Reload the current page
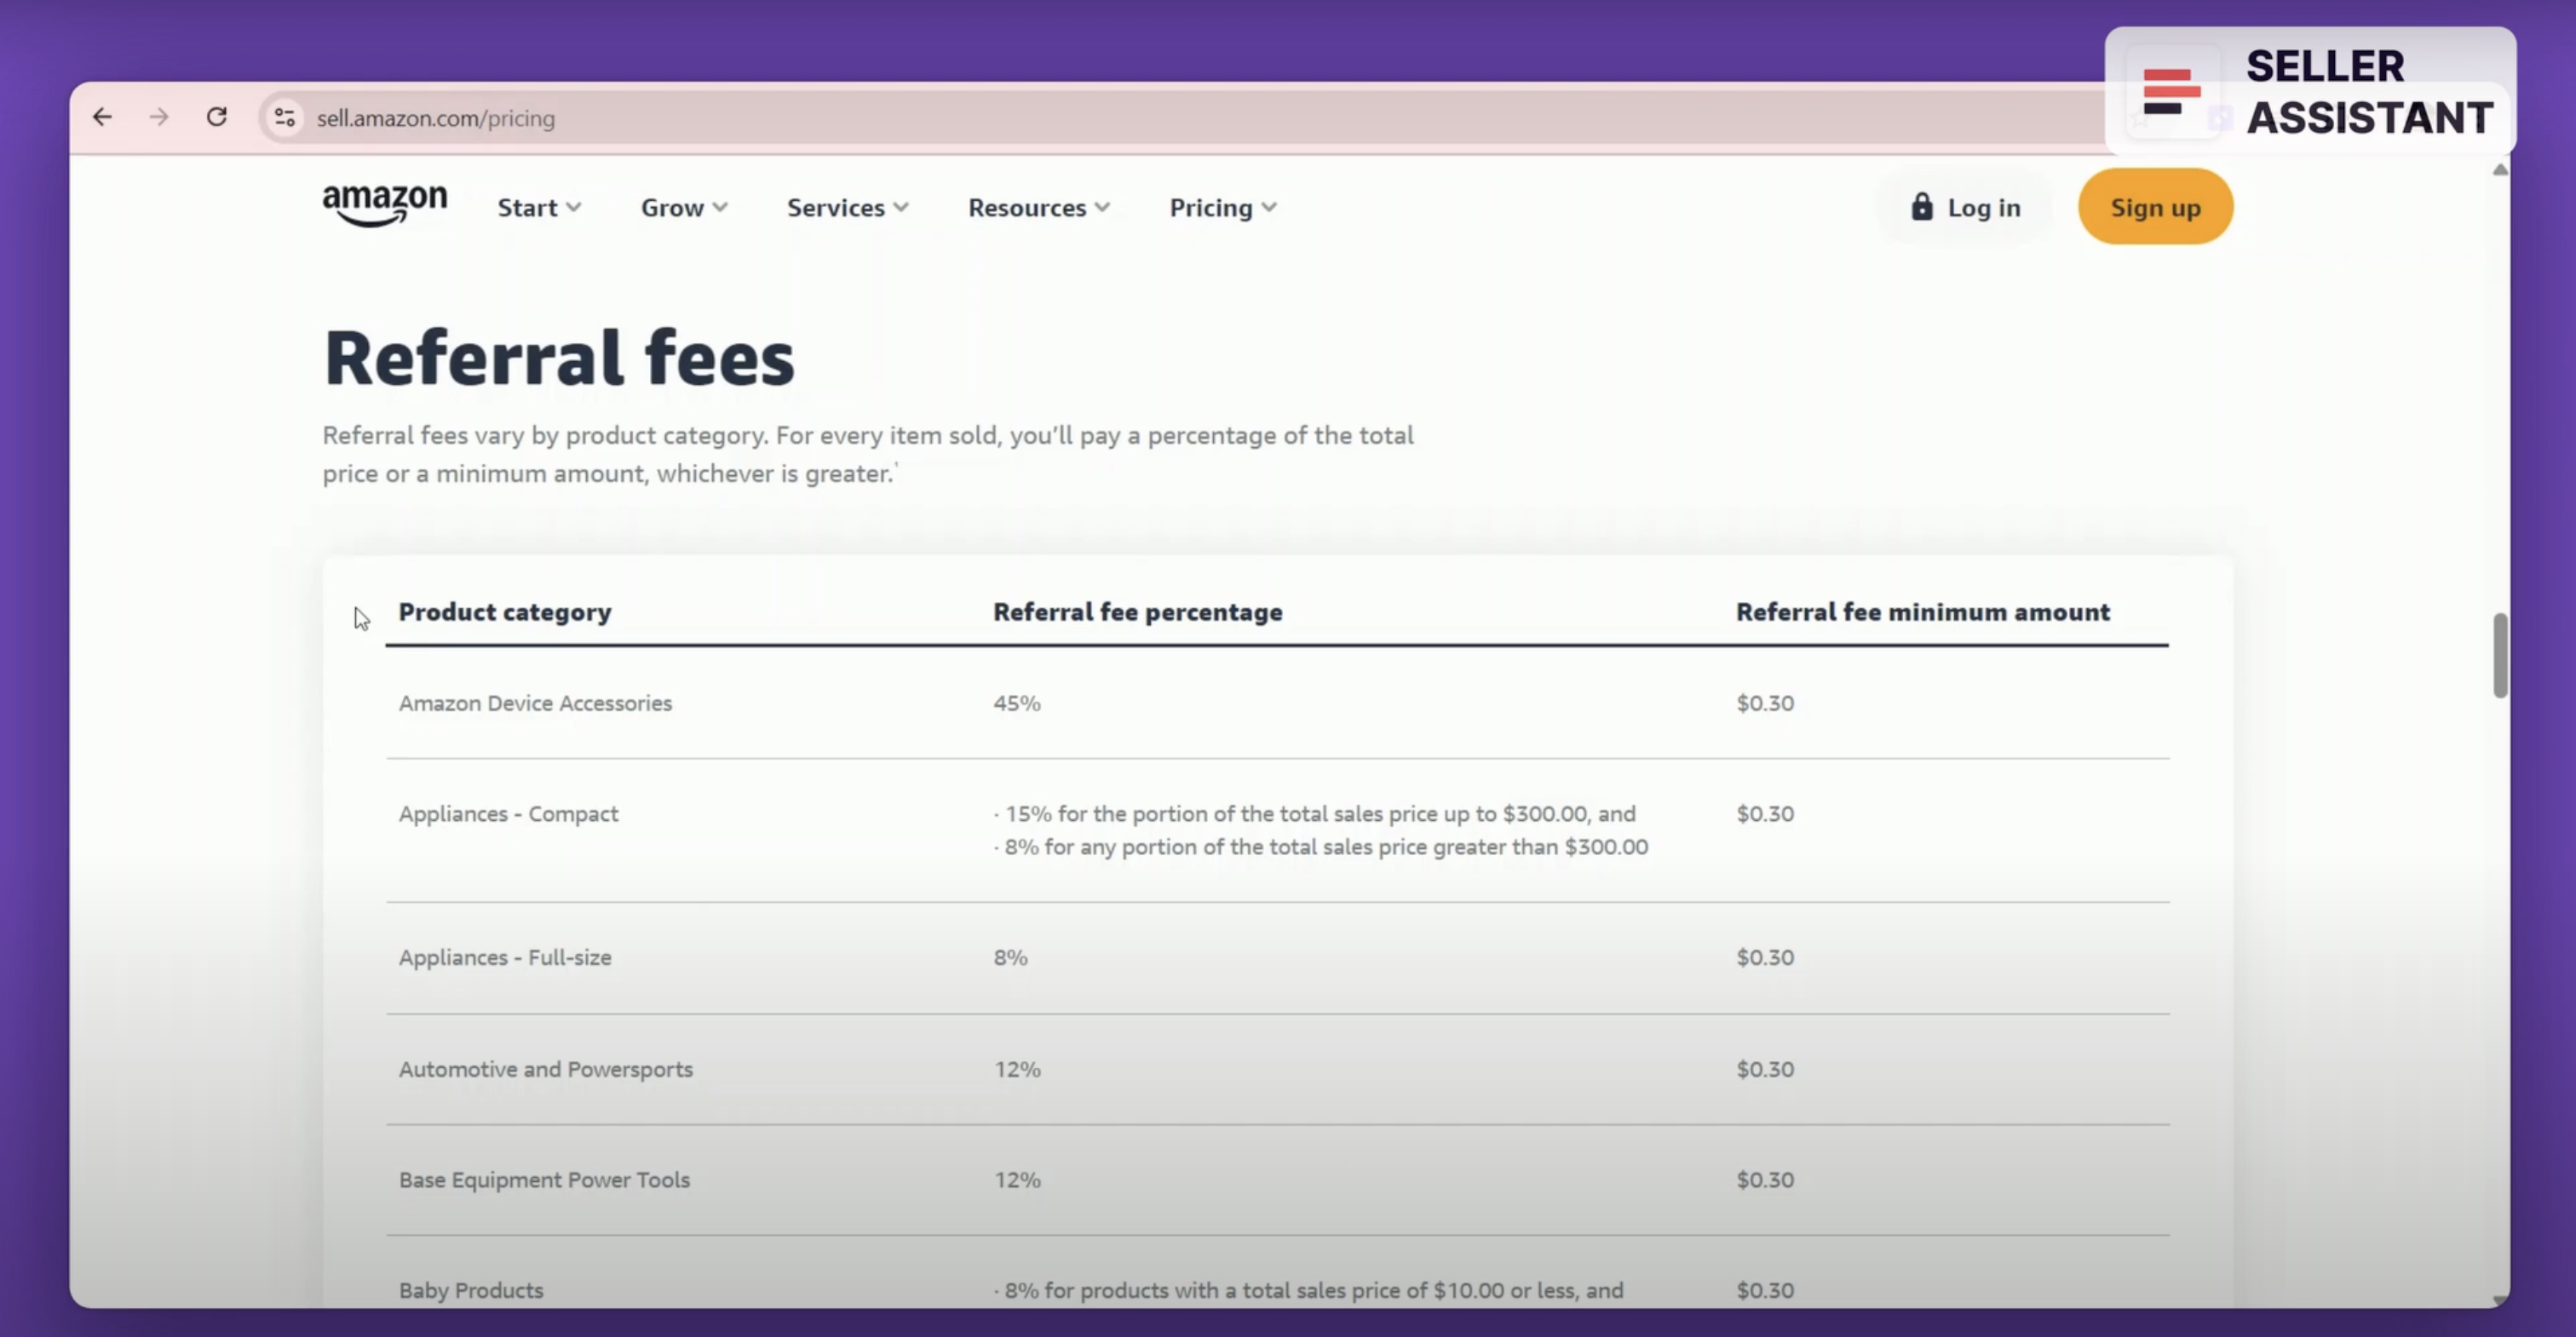 point(217,117)
